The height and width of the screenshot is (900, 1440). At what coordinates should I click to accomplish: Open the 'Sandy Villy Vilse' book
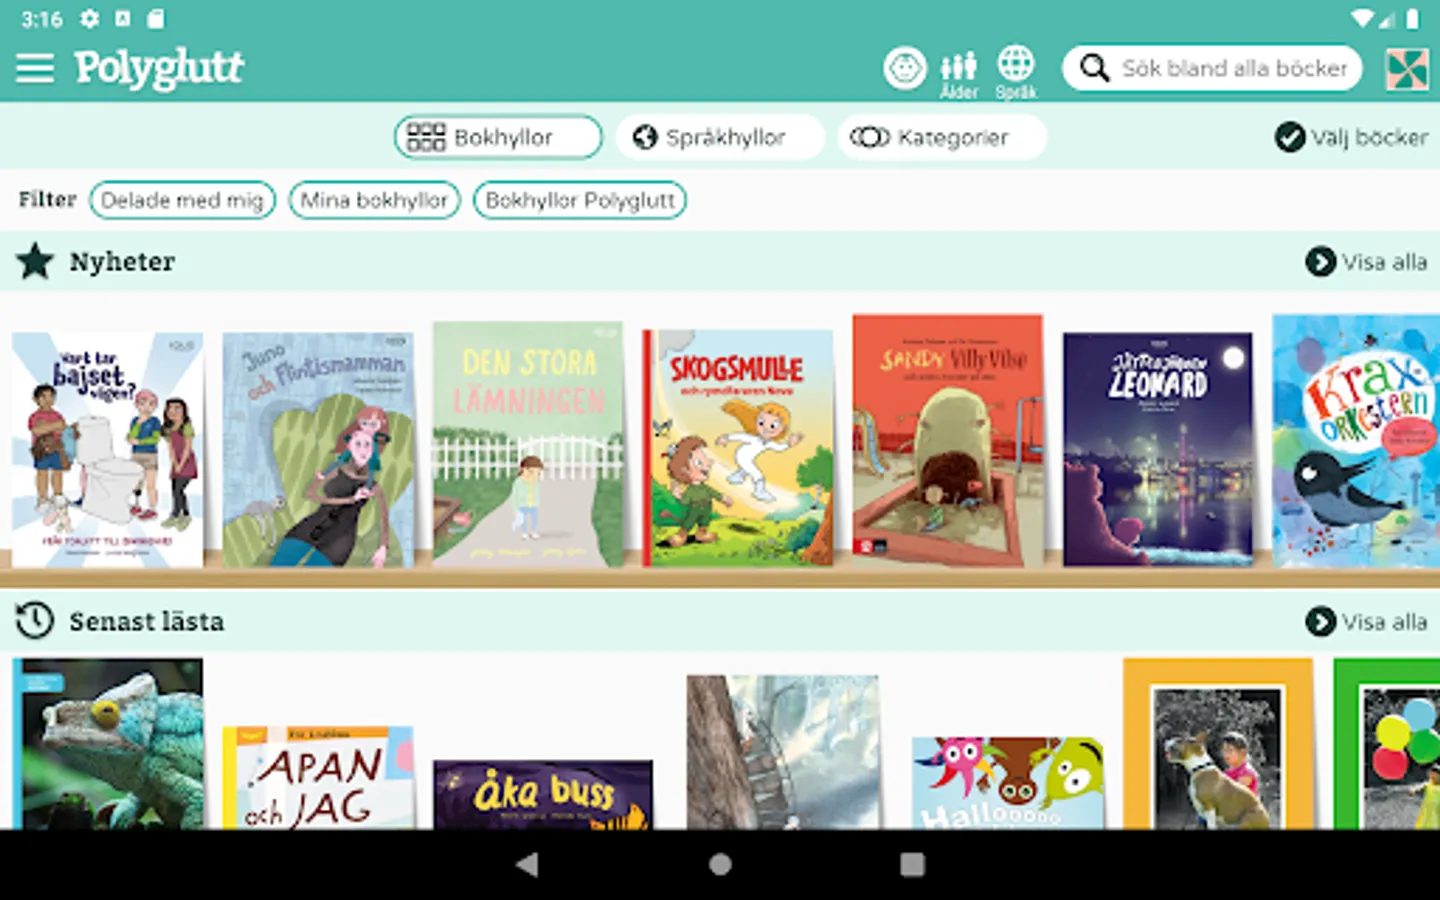(948, 441)
